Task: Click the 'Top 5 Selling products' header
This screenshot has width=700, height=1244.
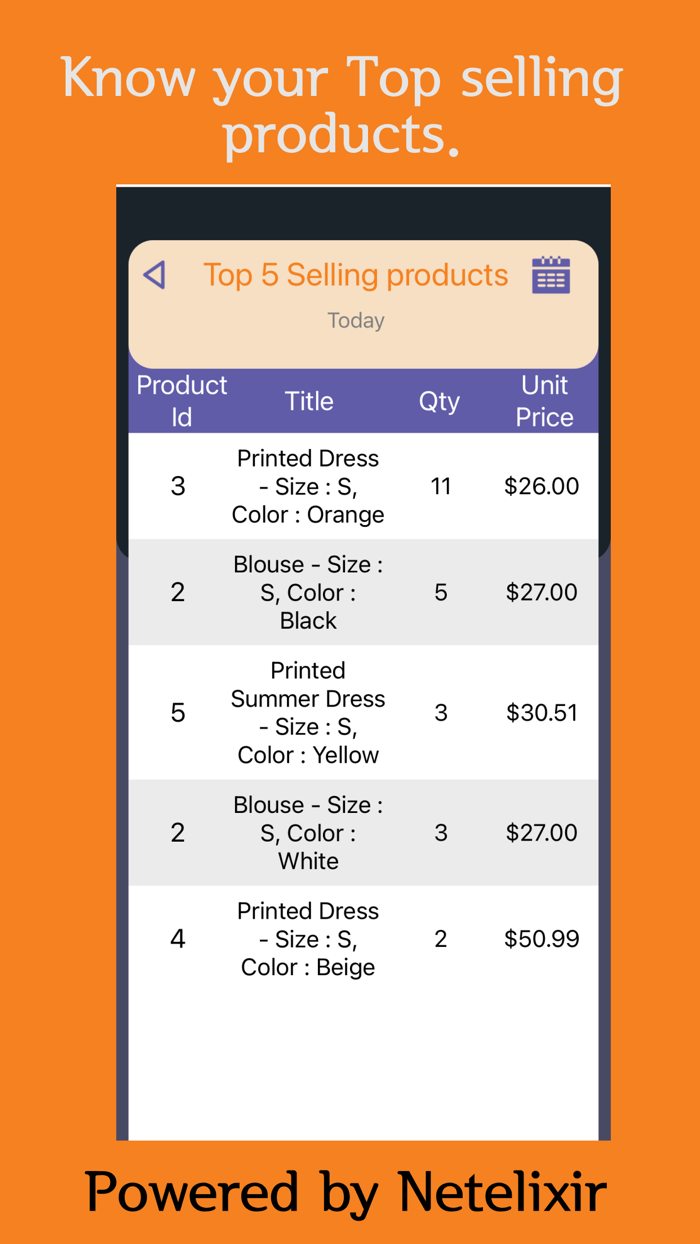Action: click(x=356, y=274)
